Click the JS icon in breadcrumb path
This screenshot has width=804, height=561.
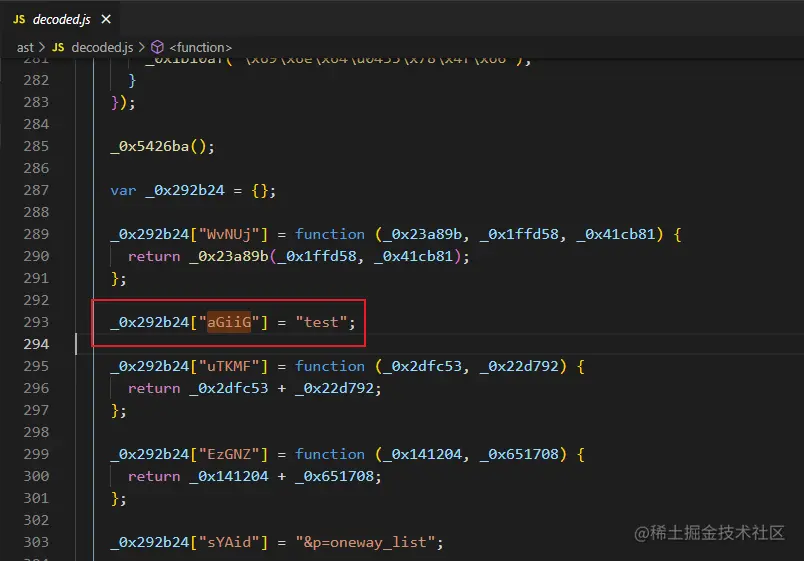click(58, 48)
